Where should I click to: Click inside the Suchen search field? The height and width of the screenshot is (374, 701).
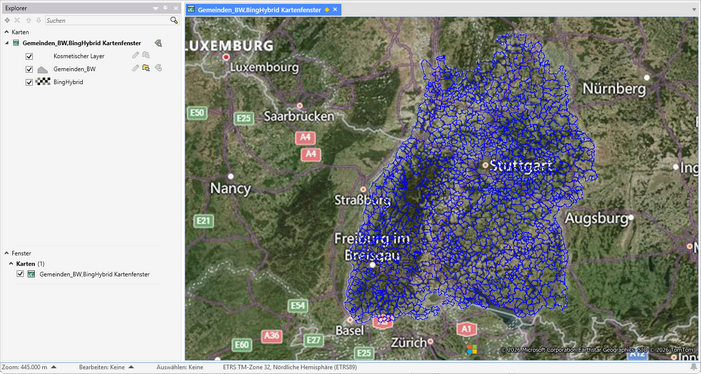pos(107,21)
